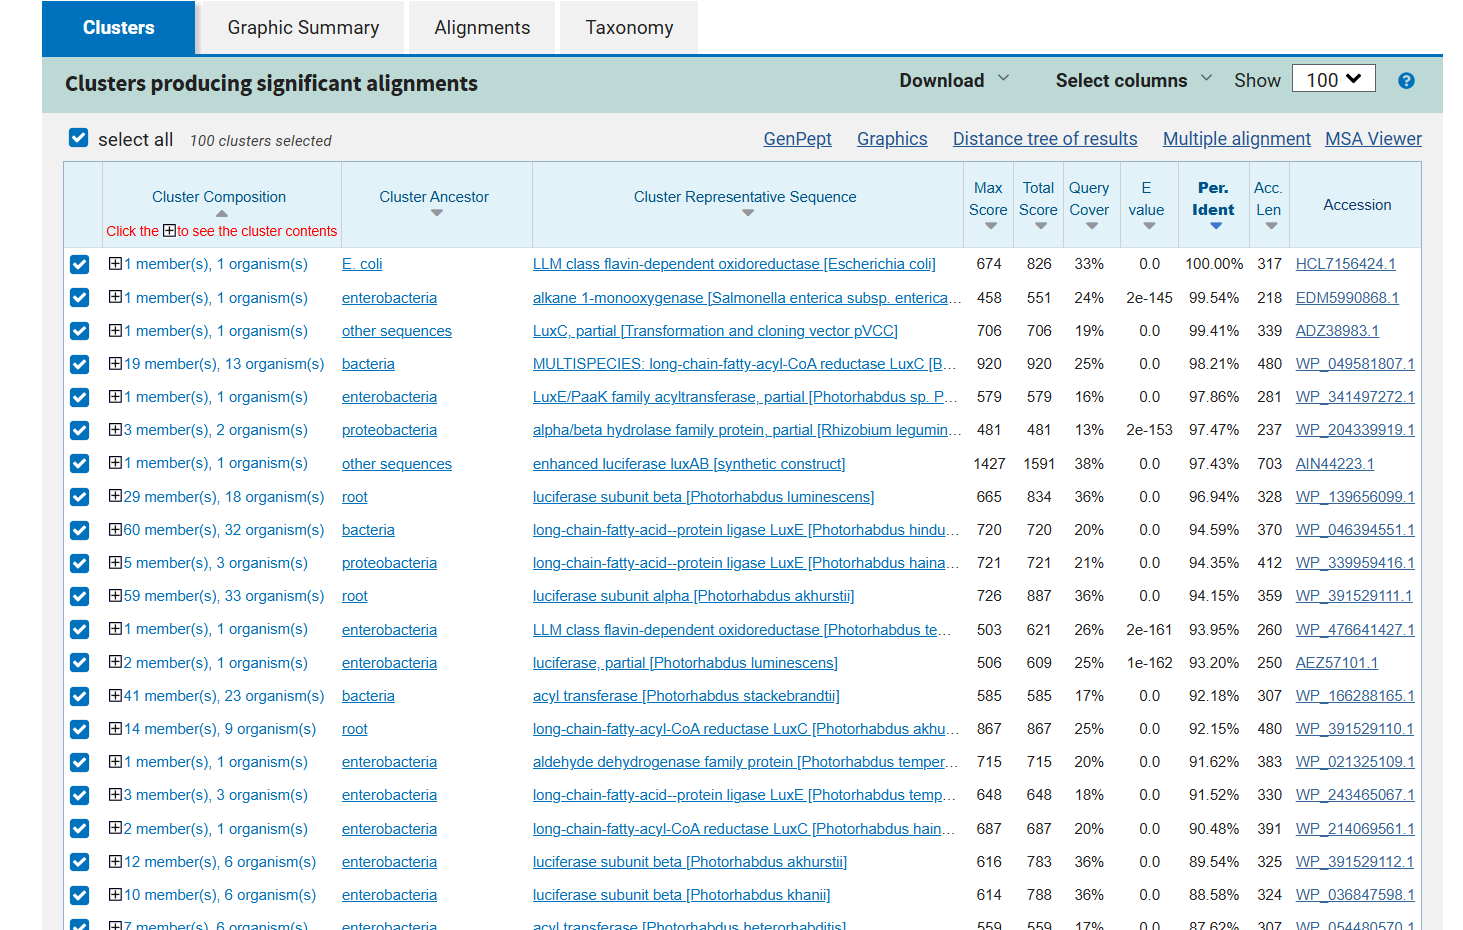Expand plus icon for 29 member(s) cluster

(115, 496)
